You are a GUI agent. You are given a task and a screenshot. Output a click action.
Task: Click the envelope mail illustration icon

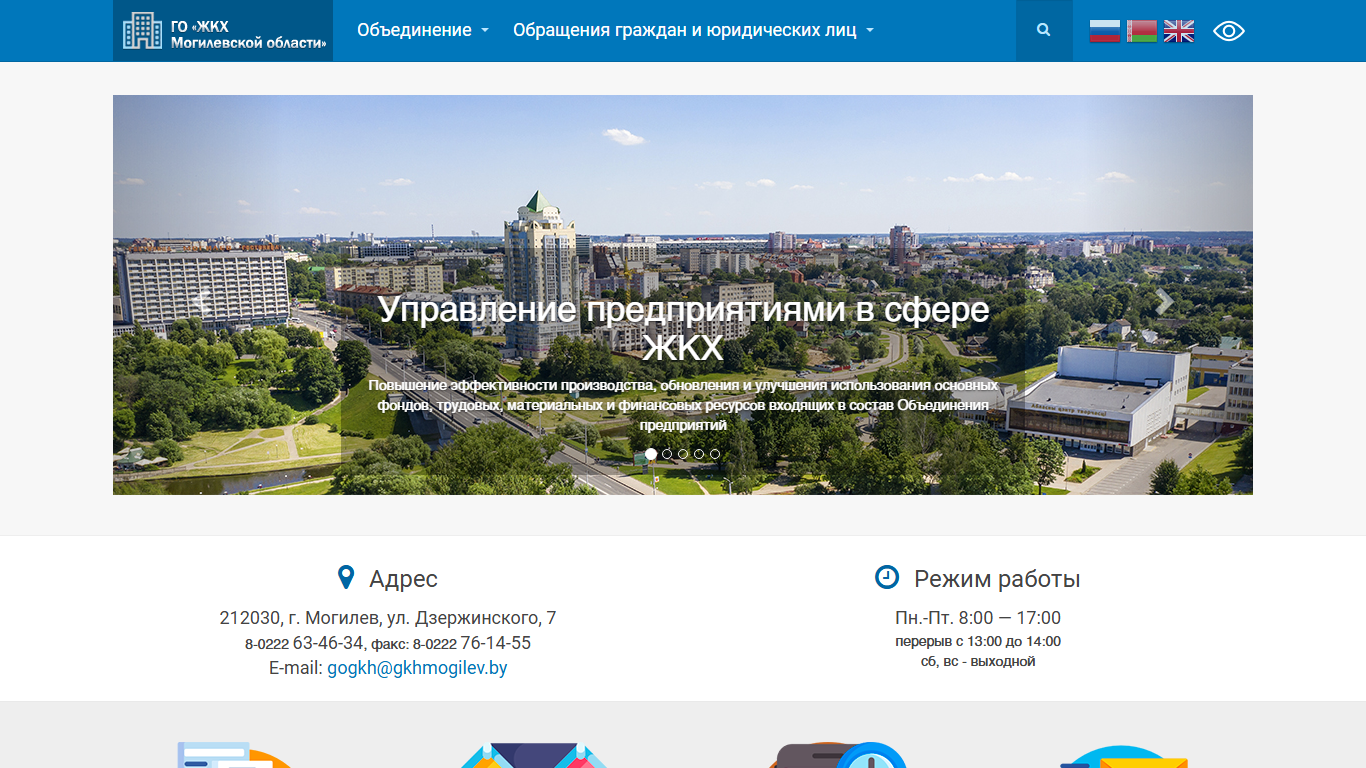(x=1124, y=757)
